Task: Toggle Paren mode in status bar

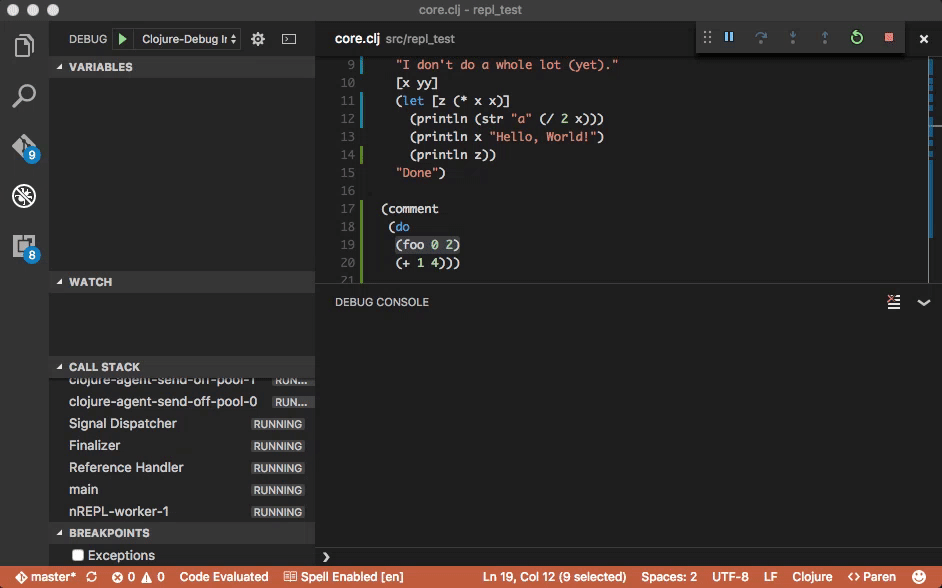Action: tap(871, 577)
